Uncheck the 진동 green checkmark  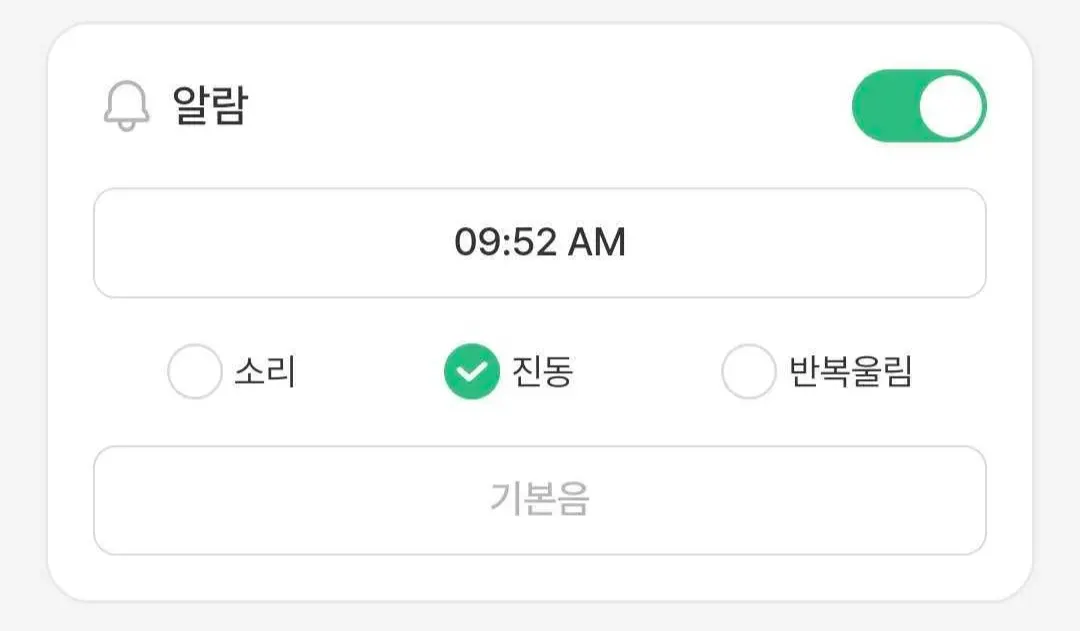471,372
